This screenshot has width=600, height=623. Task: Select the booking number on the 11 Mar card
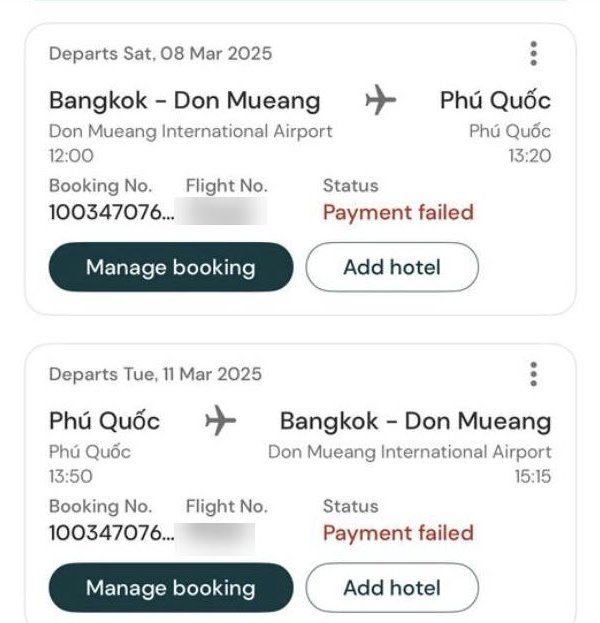[x=110, y=533]
